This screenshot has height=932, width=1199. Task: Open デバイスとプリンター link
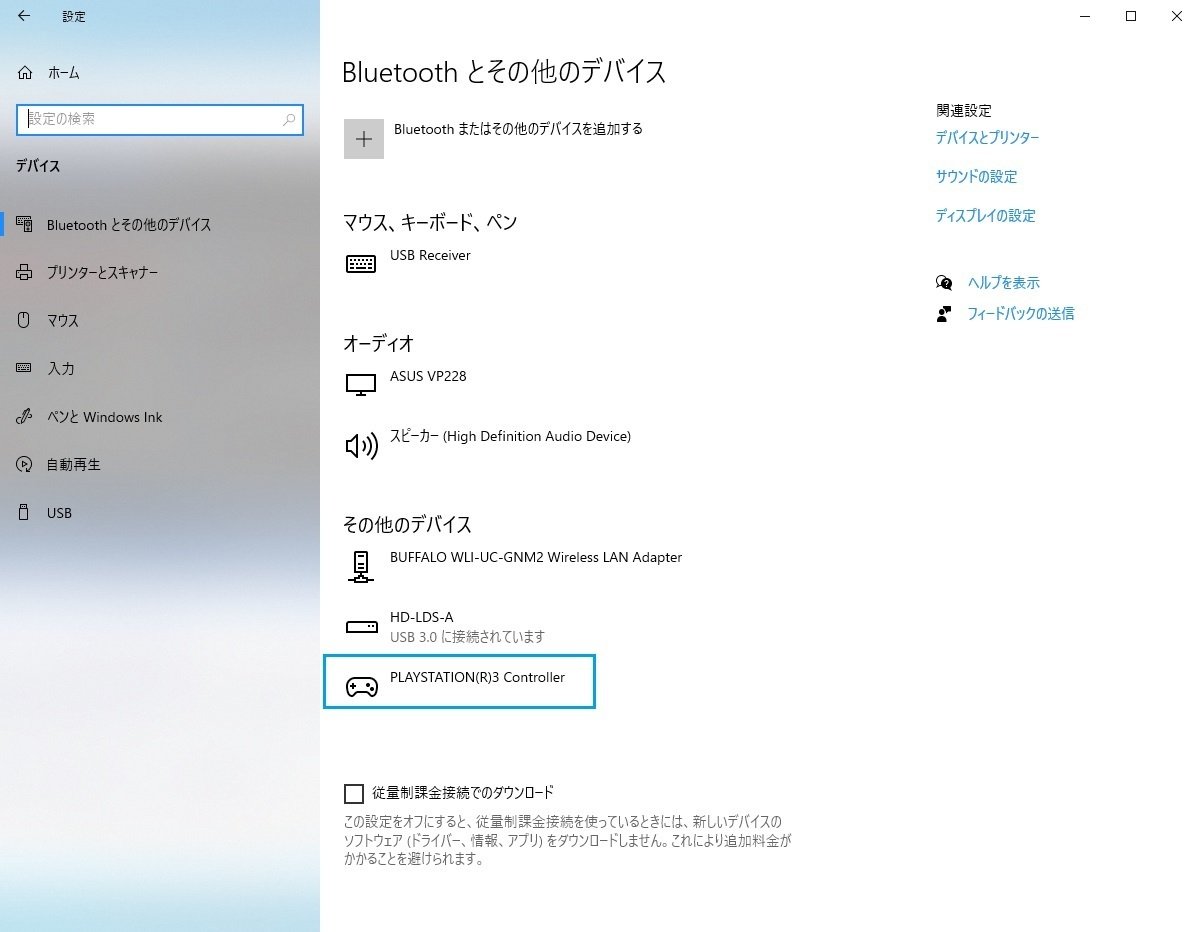[987, 138]
